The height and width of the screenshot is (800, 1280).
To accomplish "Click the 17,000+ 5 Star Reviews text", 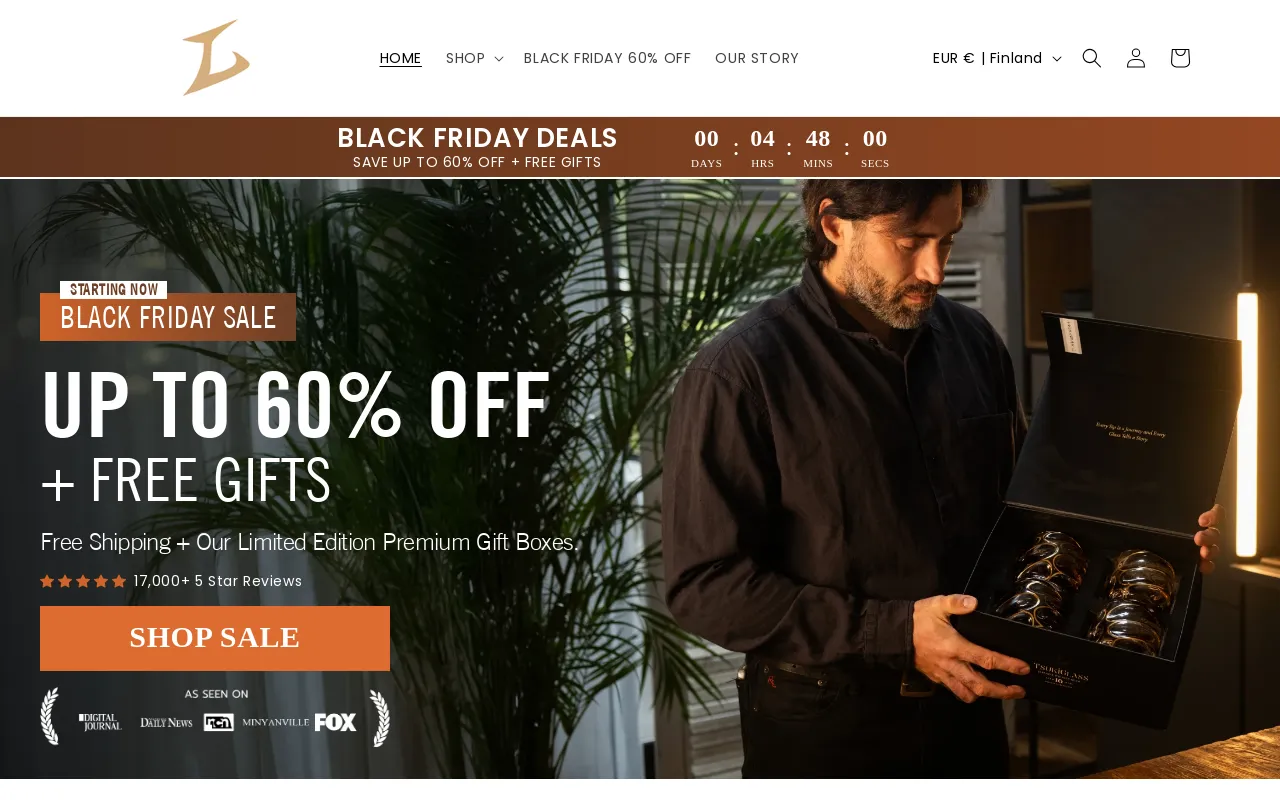I will 218,581.
